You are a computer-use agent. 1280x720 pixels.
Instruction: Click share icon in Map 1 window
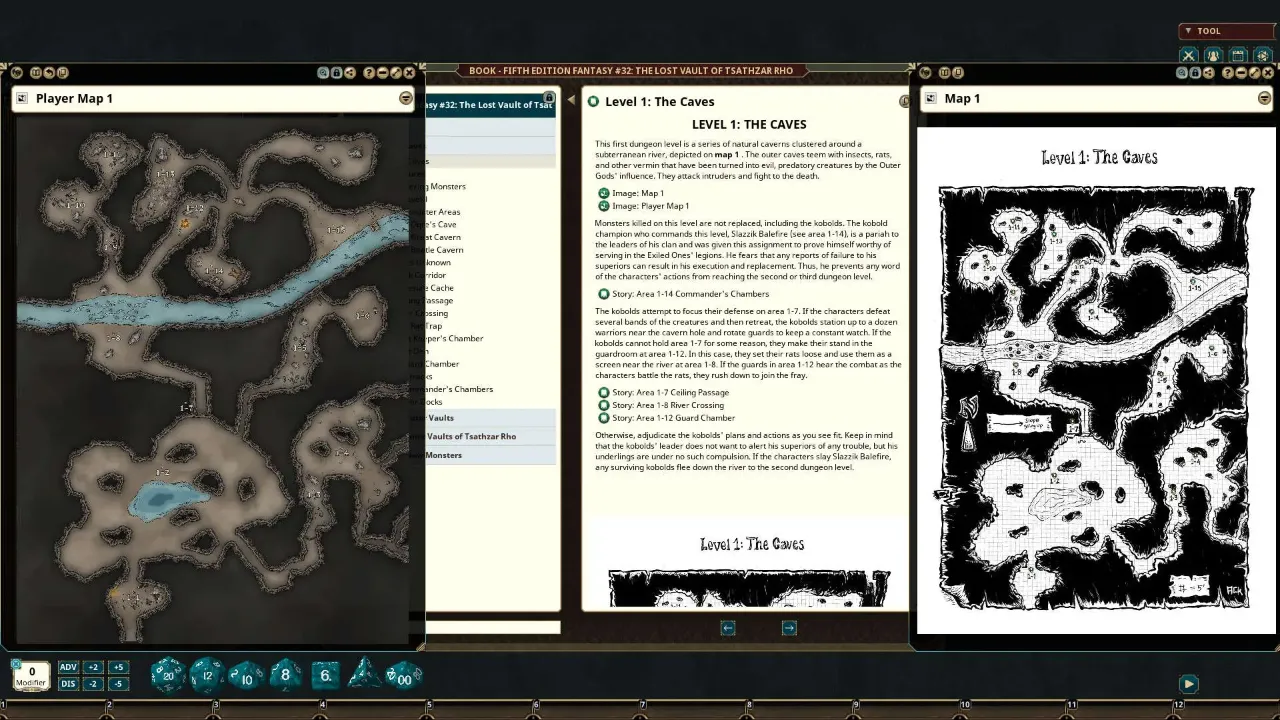point(1209,73)
